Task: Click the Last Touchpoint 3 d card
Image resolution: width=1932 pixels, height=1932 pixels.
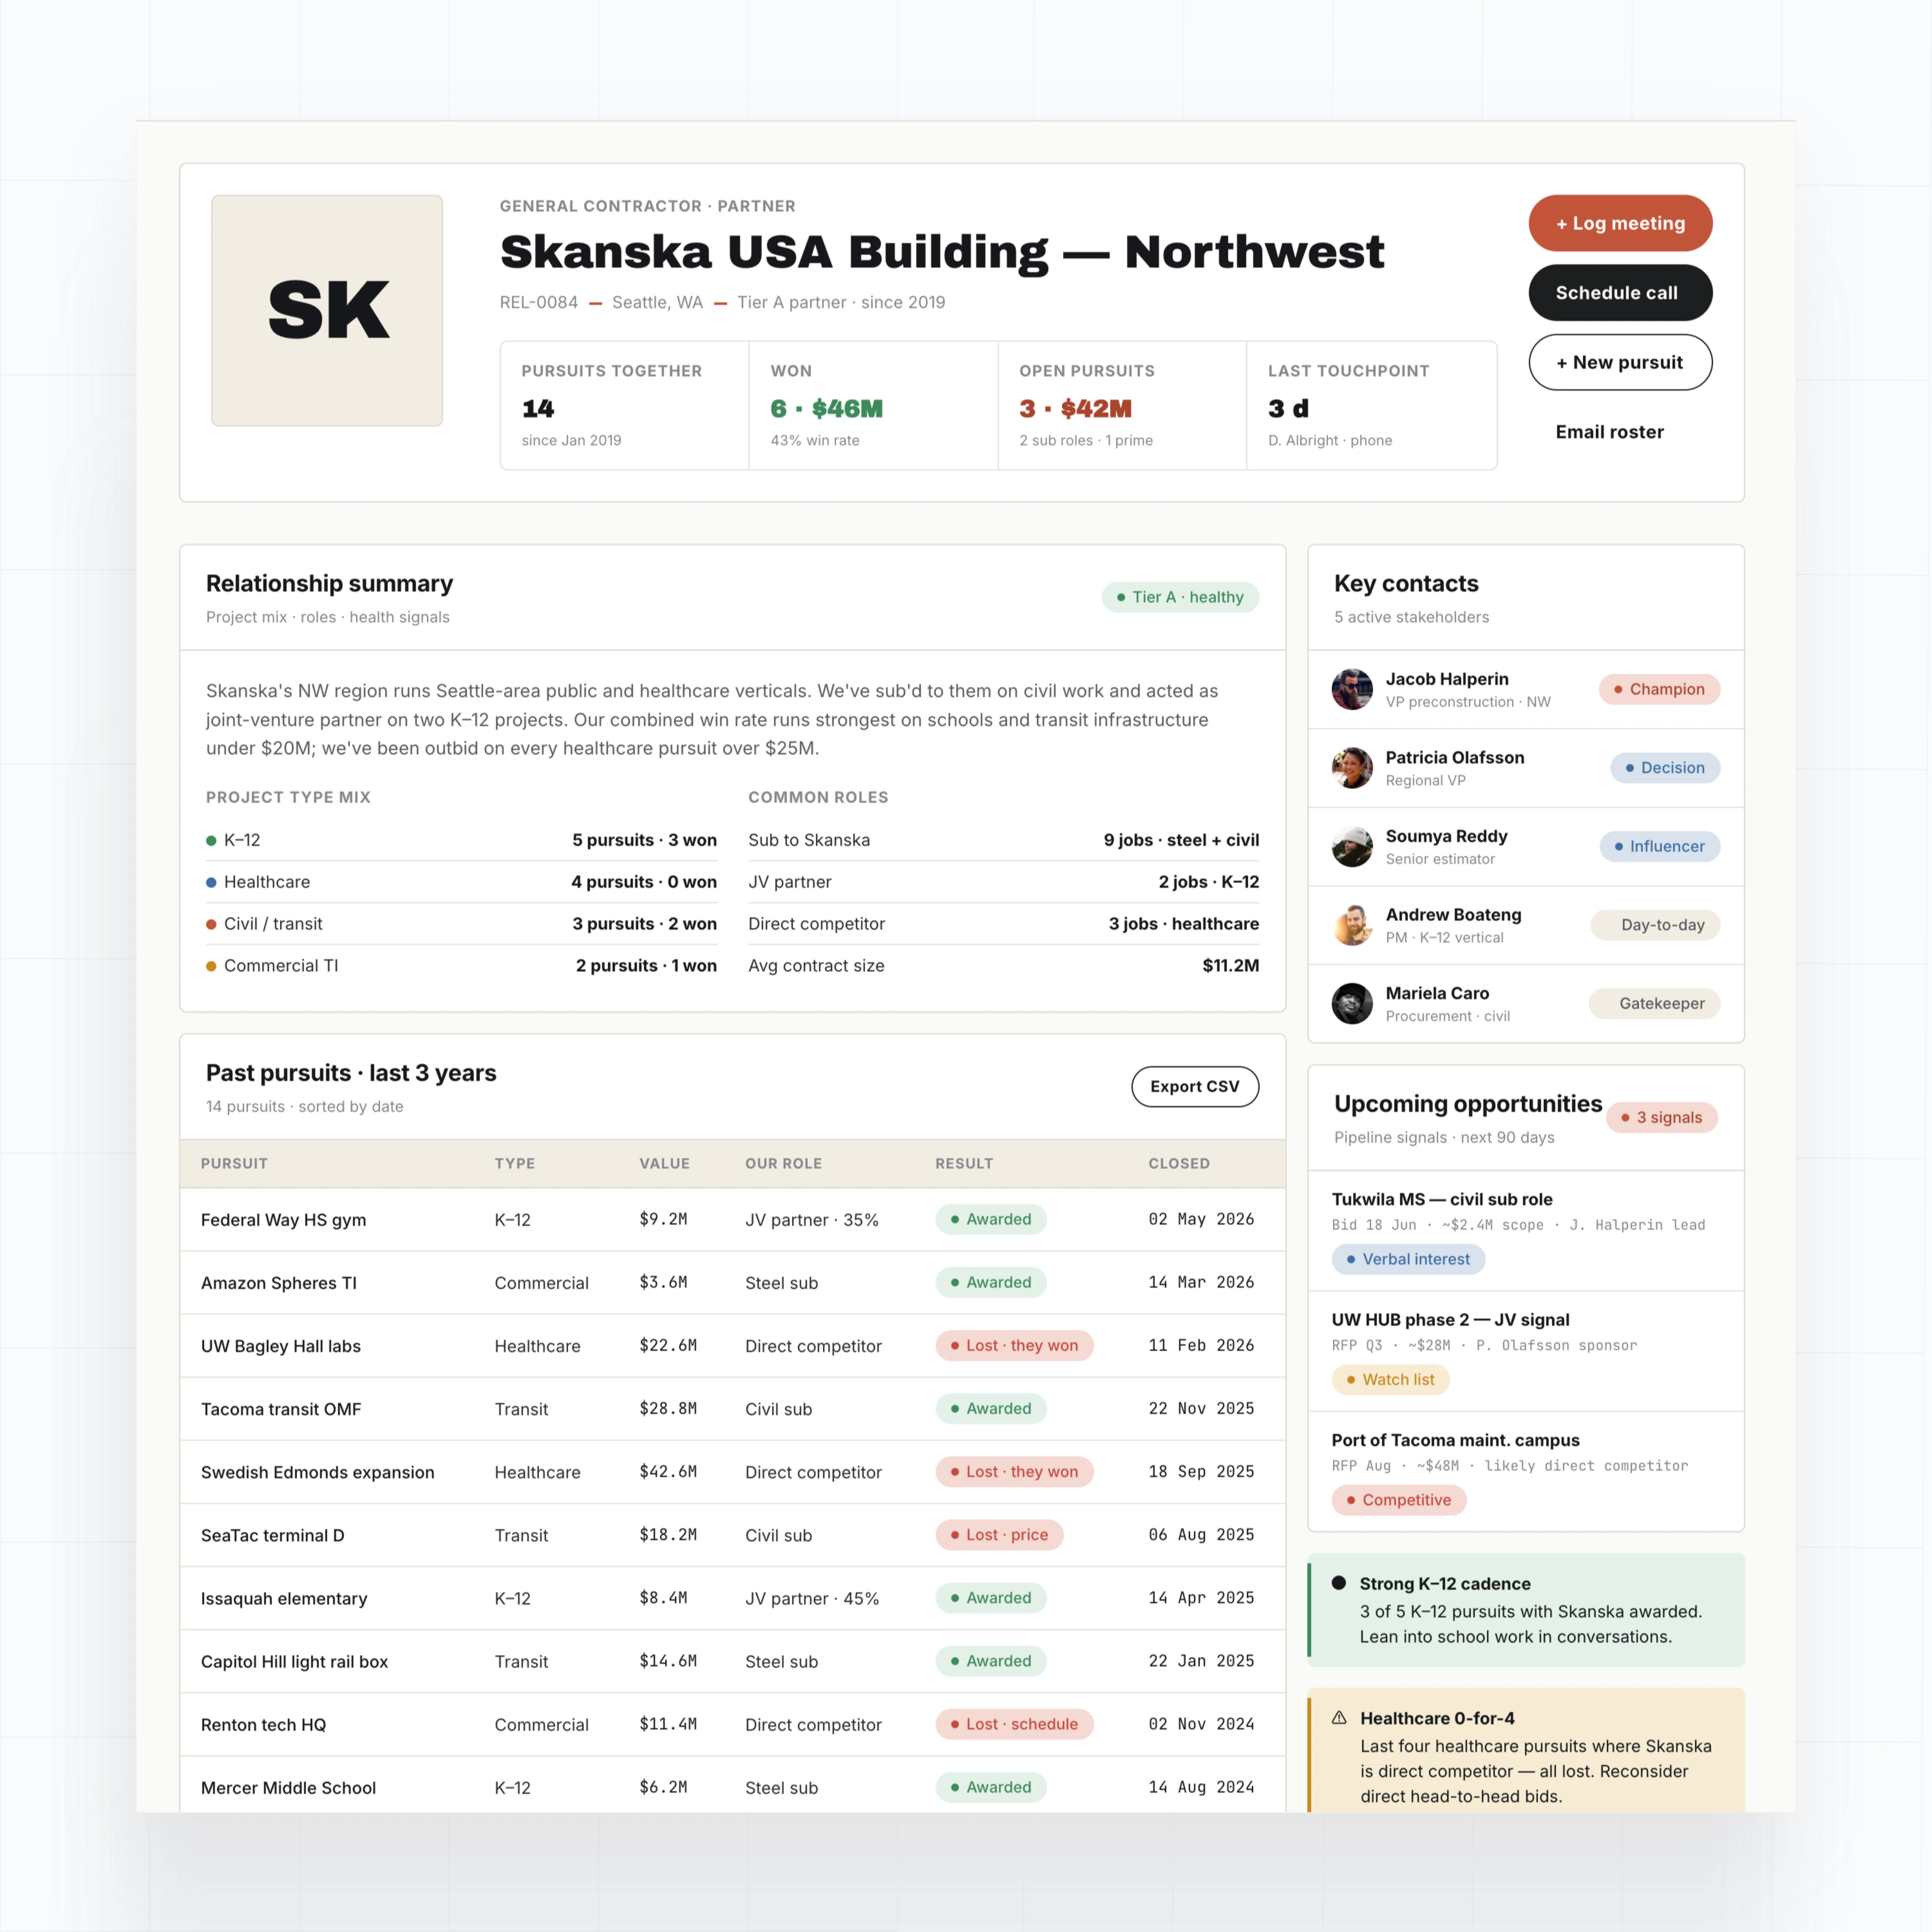Action: click(1372, 405)
